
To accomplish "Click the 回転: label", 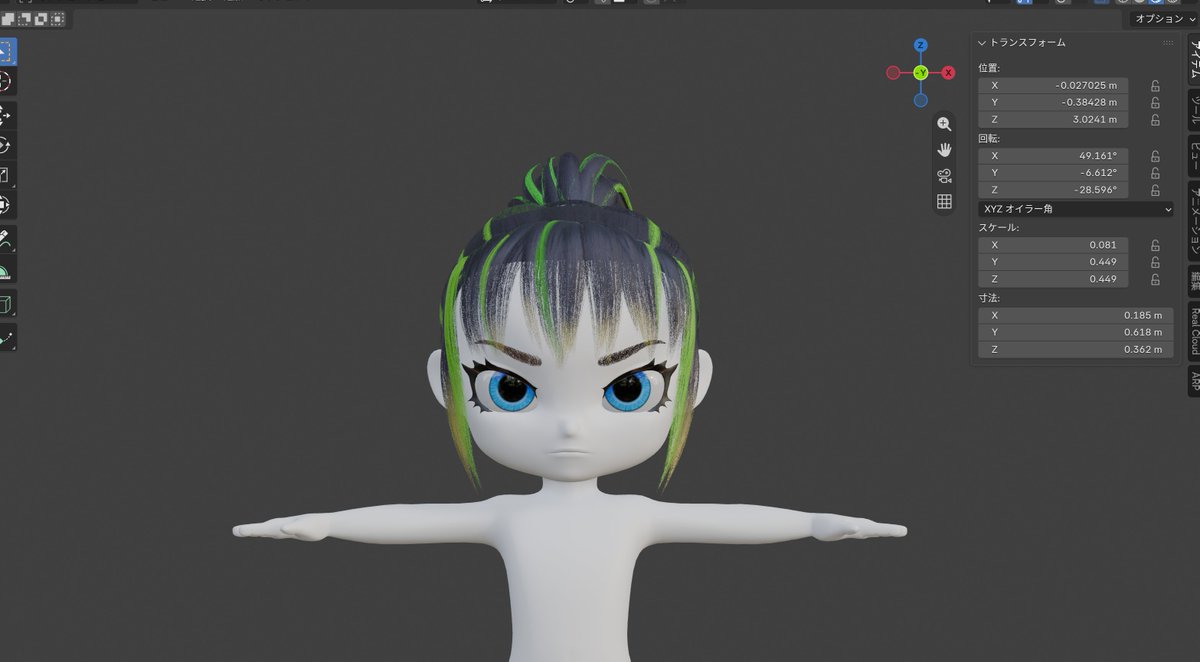I will (x=989, y=138).
